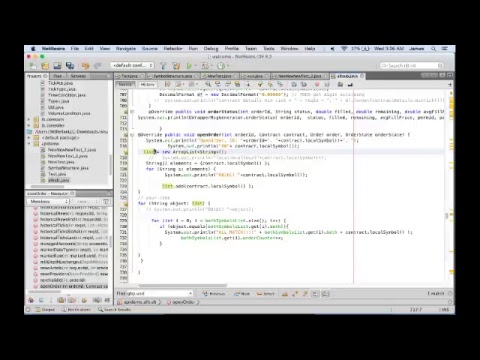Click the Stop Macro Recording icon
The image size is (480, 360).
327,85
